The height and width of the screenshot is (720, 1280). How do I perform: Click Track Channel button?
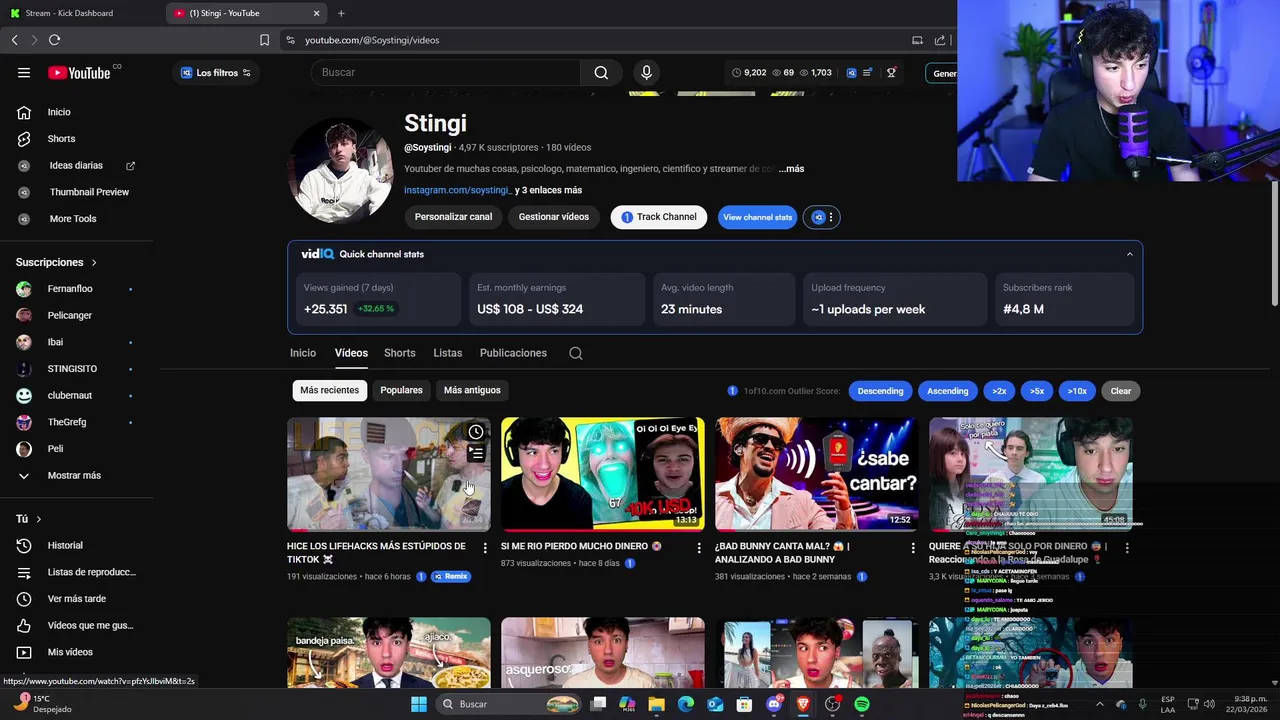[x=659, y=217]
